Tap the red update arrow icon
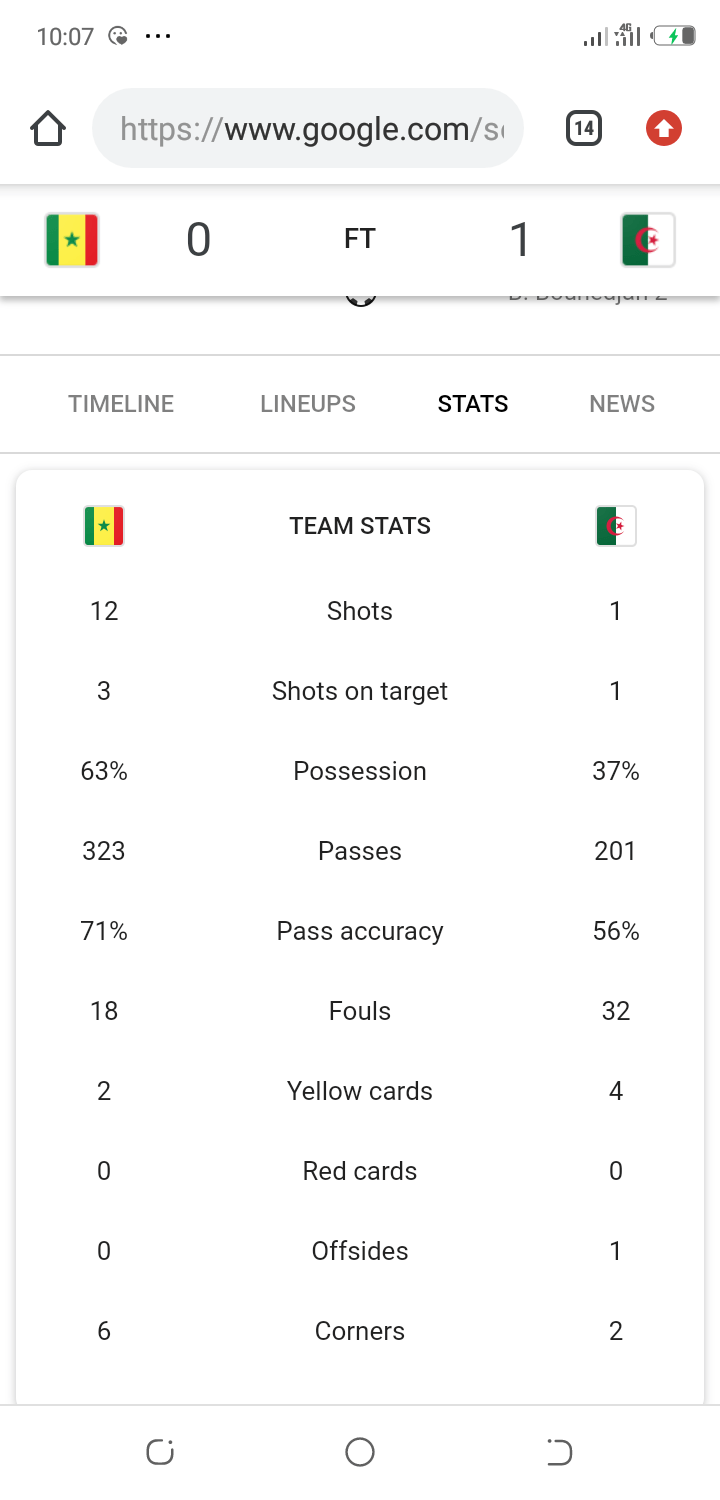This screenshot has height=1500, width=720. click(x=663, y=128)
